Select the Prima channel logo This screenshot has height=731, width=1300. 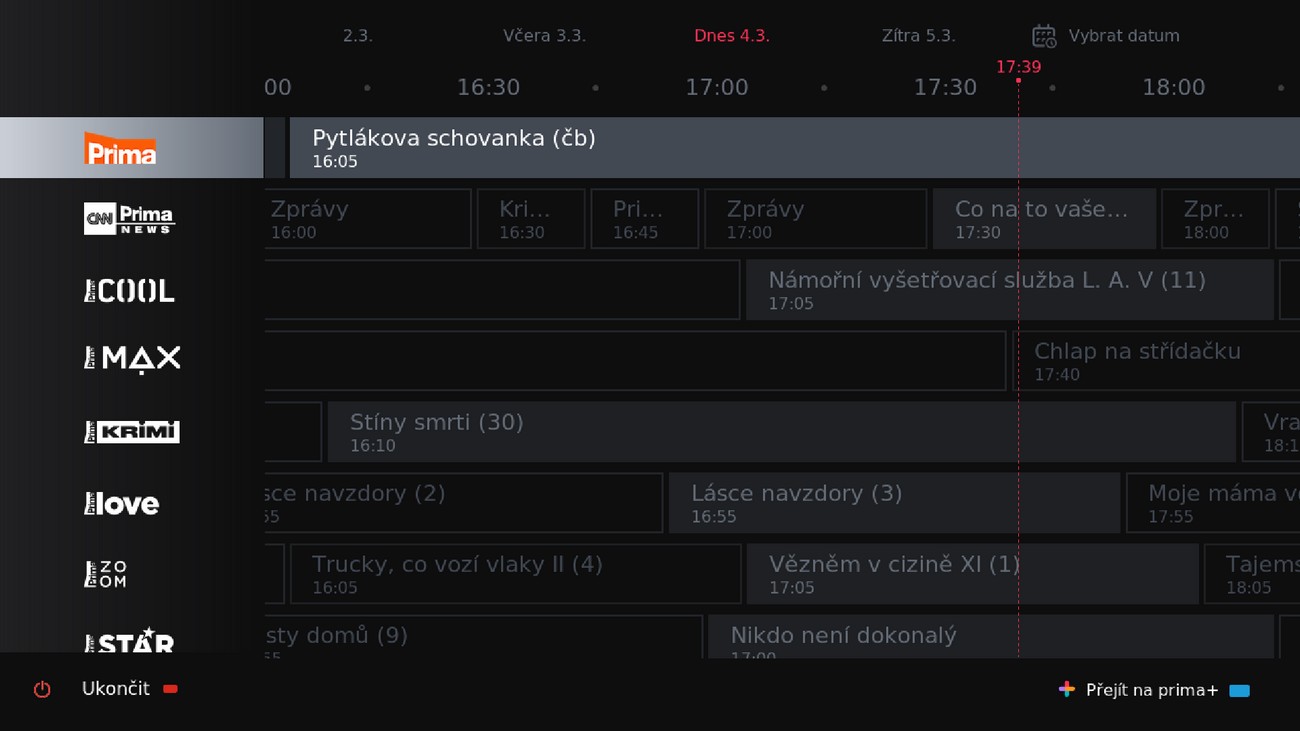click(x=120, y=148)
